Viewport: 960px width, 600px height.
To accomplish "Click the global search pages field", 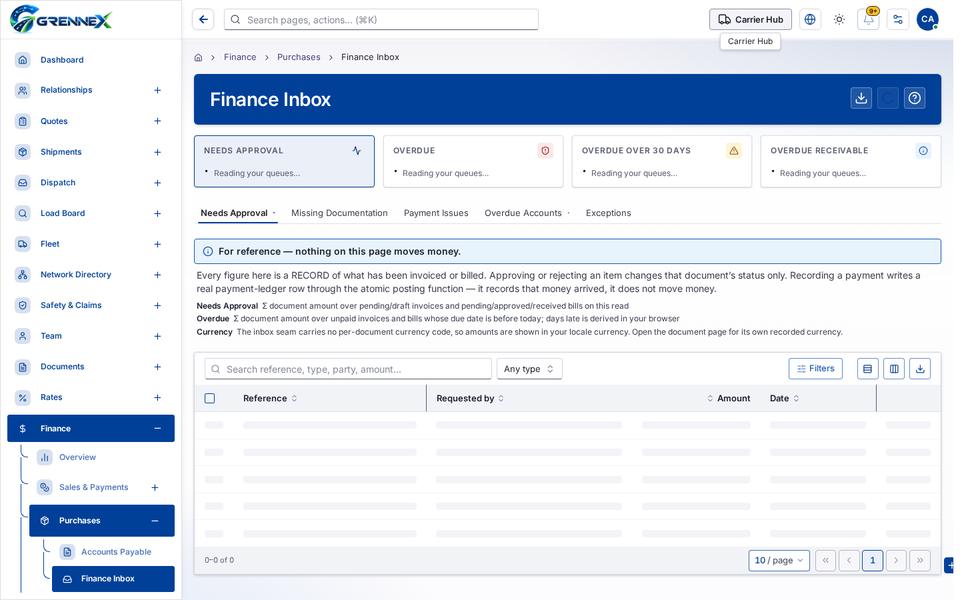I will click(381, 20).
